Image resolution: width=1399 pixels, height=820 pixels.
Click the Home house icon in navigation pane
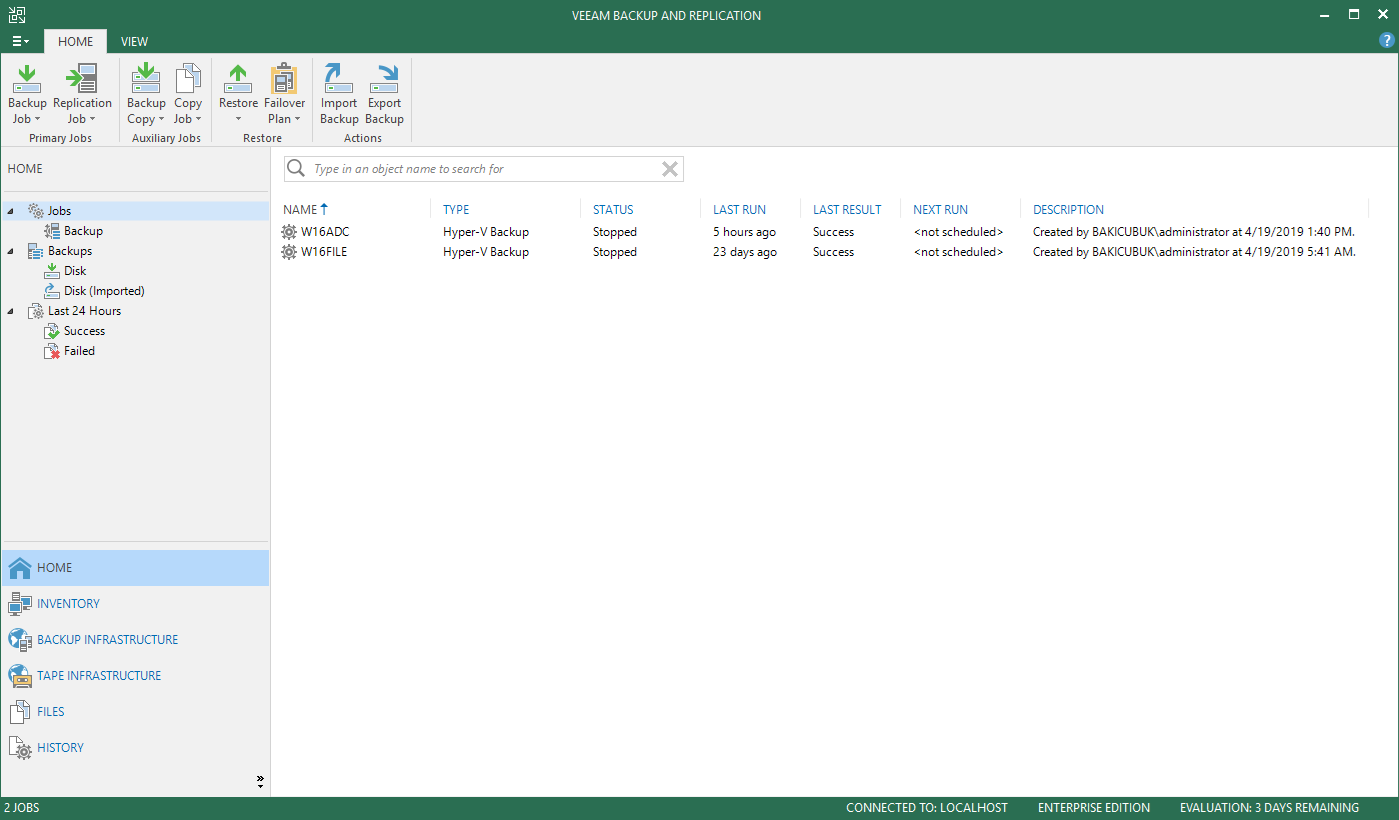click(20, 568)
